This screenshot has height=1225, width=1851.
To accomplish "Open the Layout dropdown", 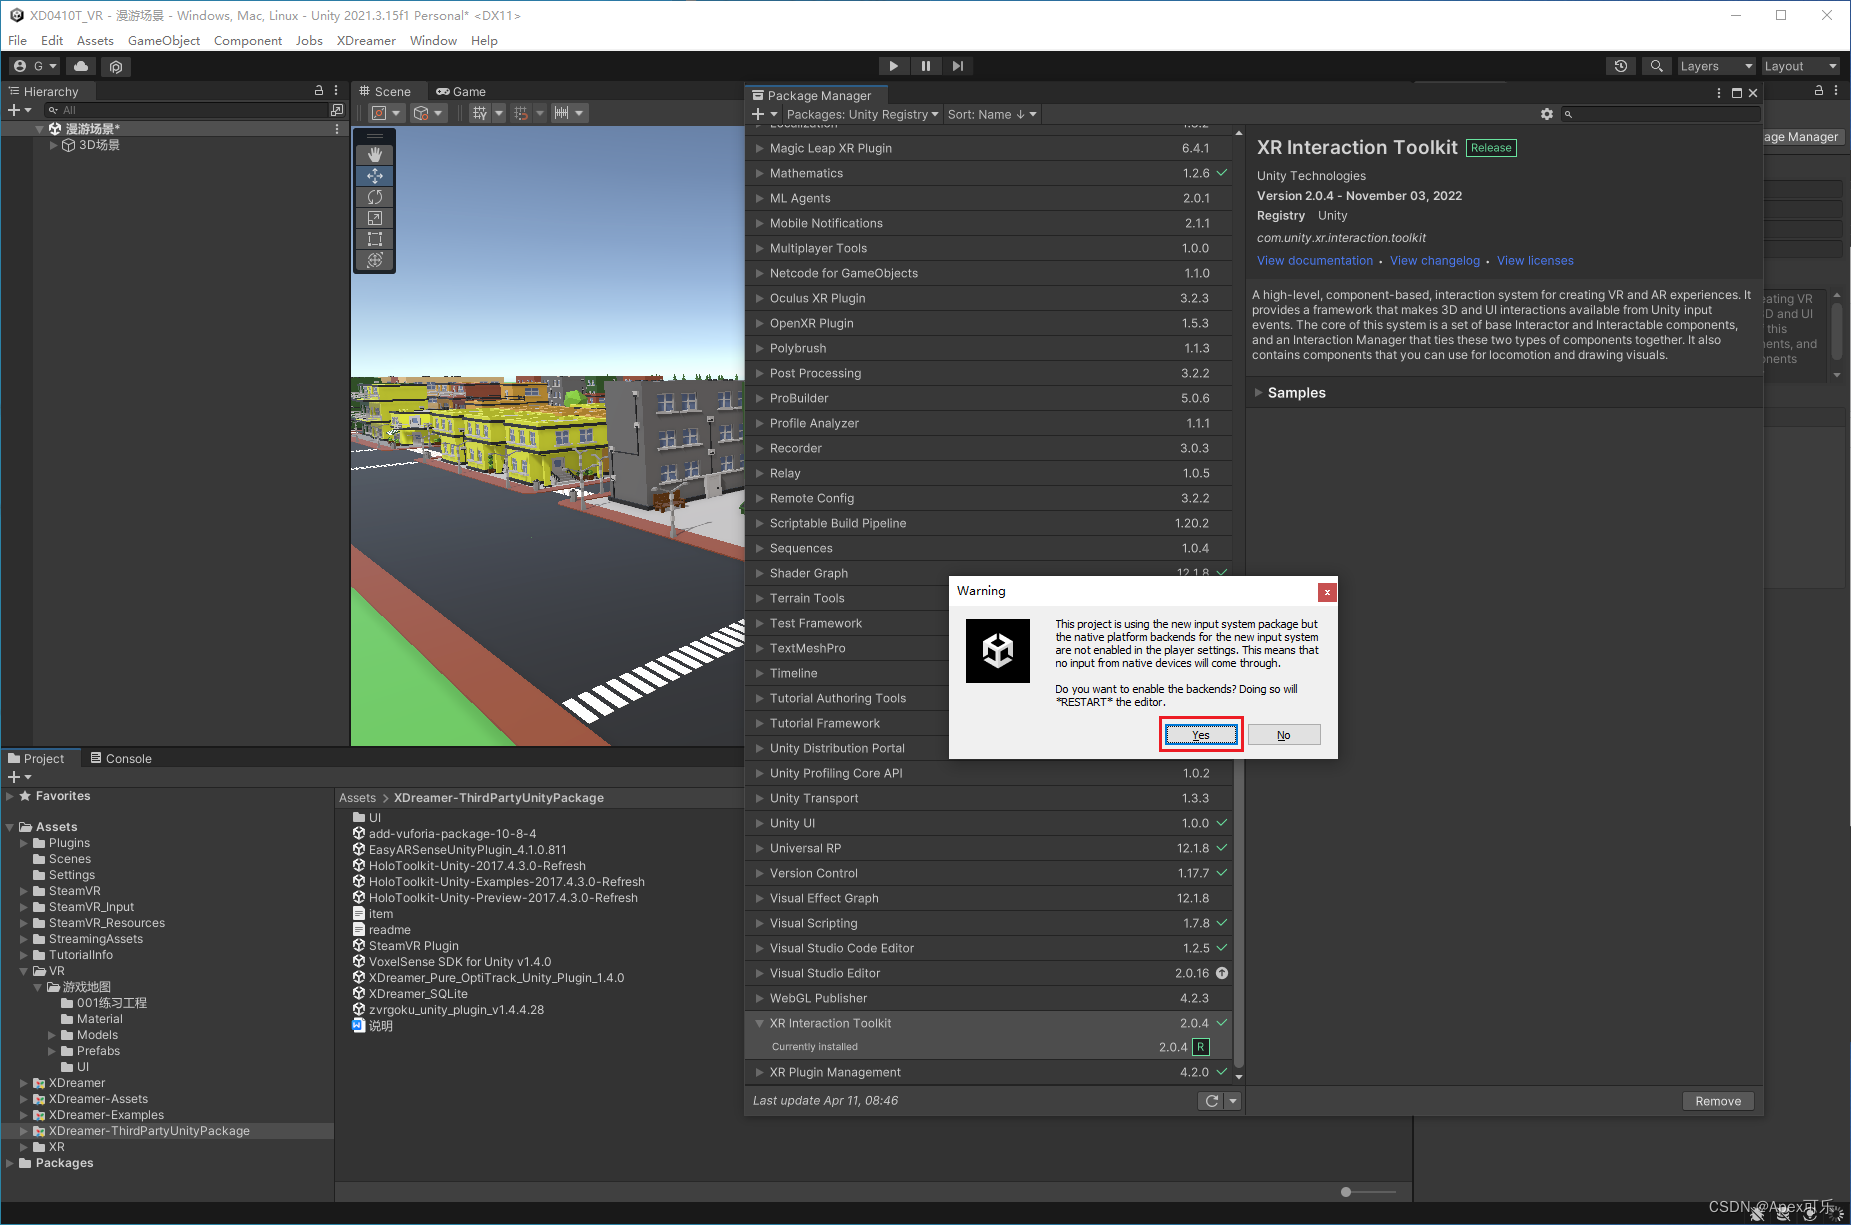I will [1800, 66].
